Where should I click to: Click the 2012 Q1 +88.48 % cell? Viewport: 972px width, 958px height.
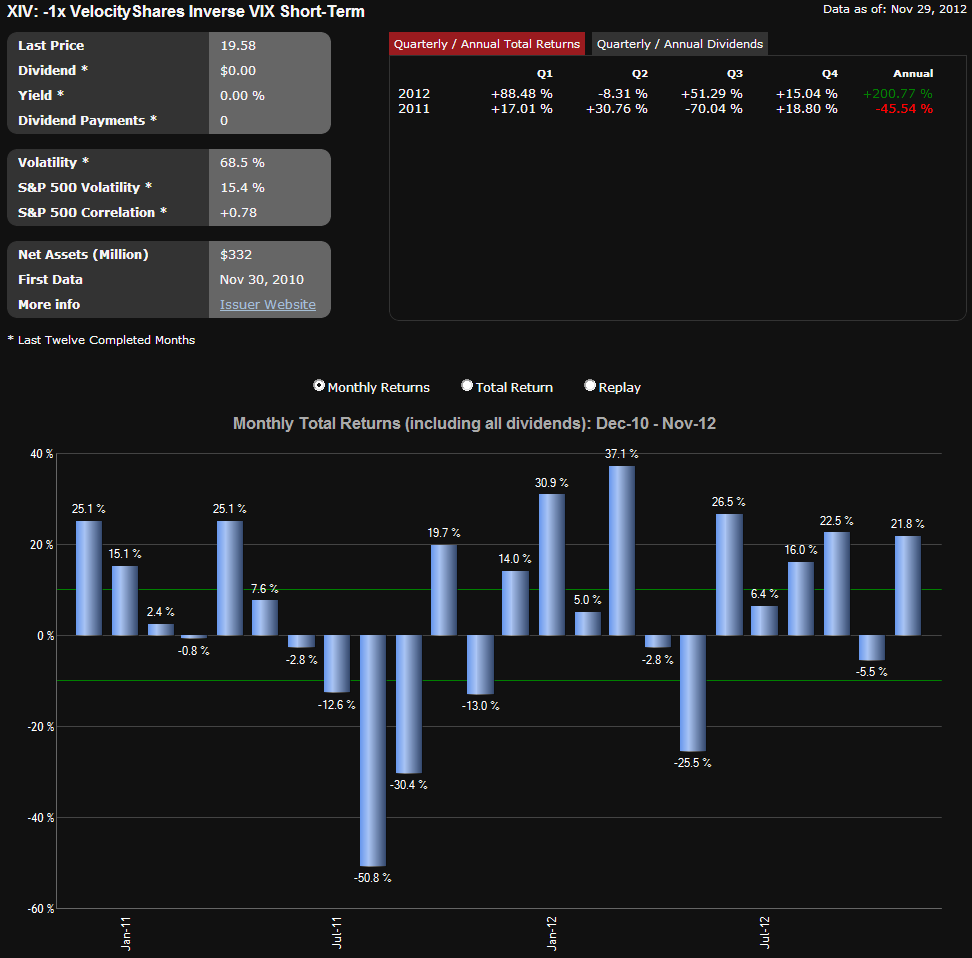click(521, 94)
